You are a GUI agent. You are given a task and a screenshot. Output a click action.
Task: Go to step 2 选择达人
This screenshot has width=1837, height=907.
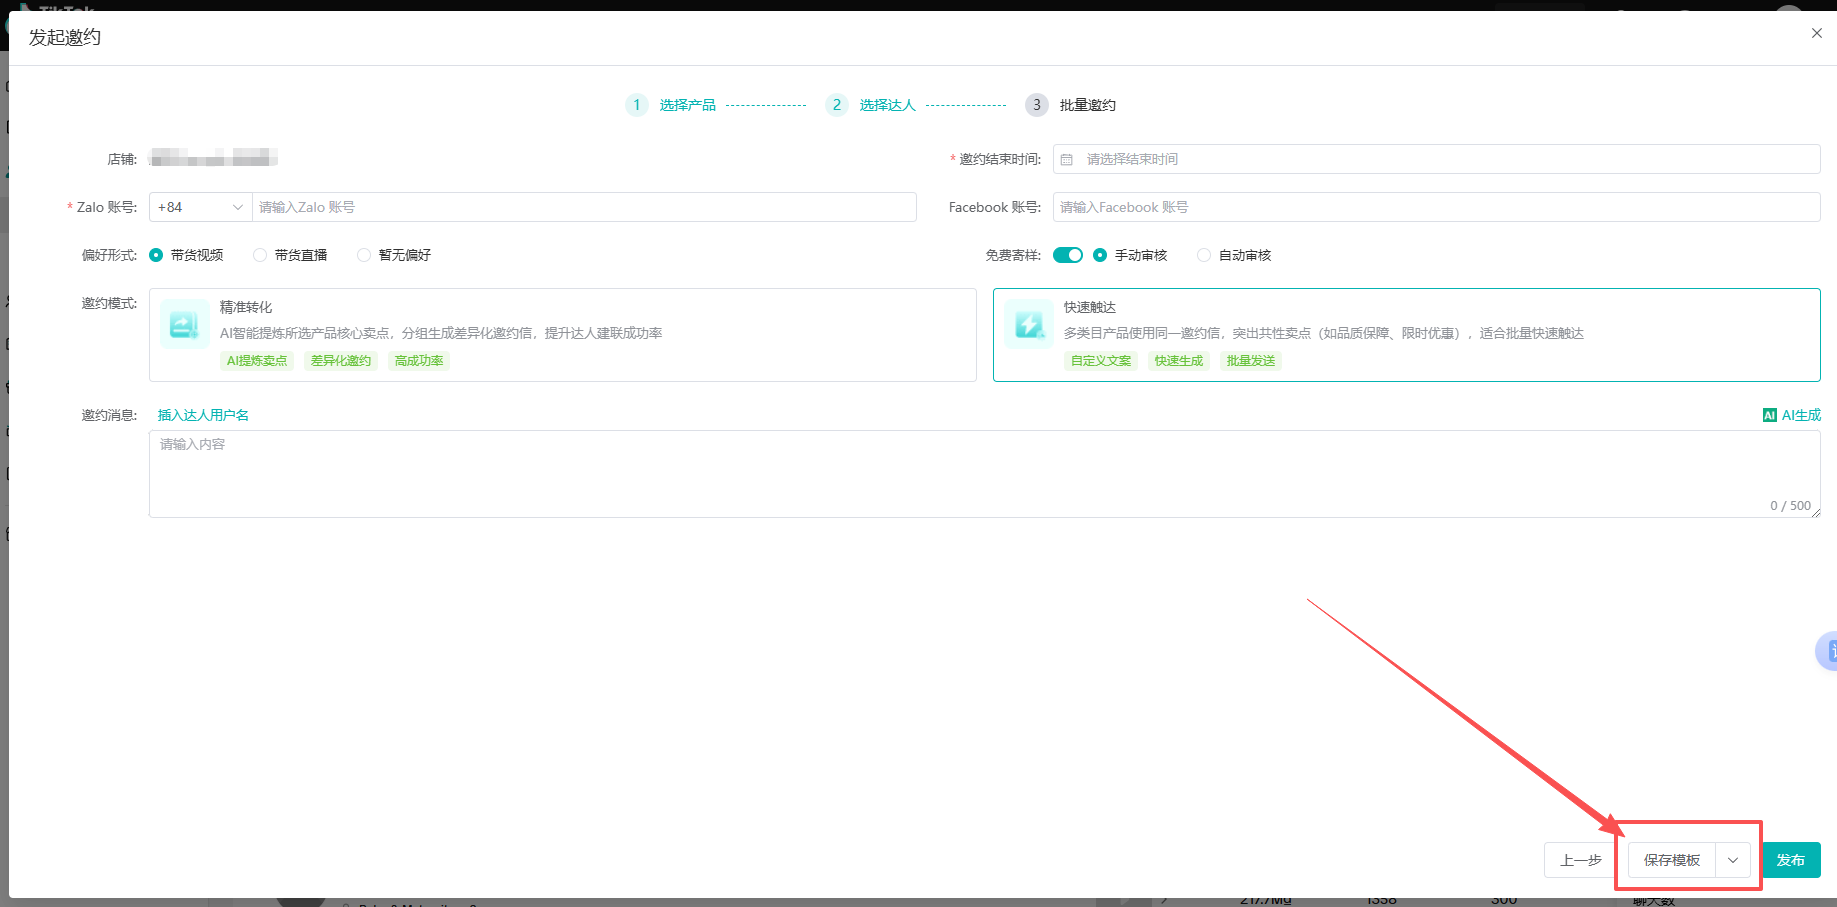click(x=886, y=105)
